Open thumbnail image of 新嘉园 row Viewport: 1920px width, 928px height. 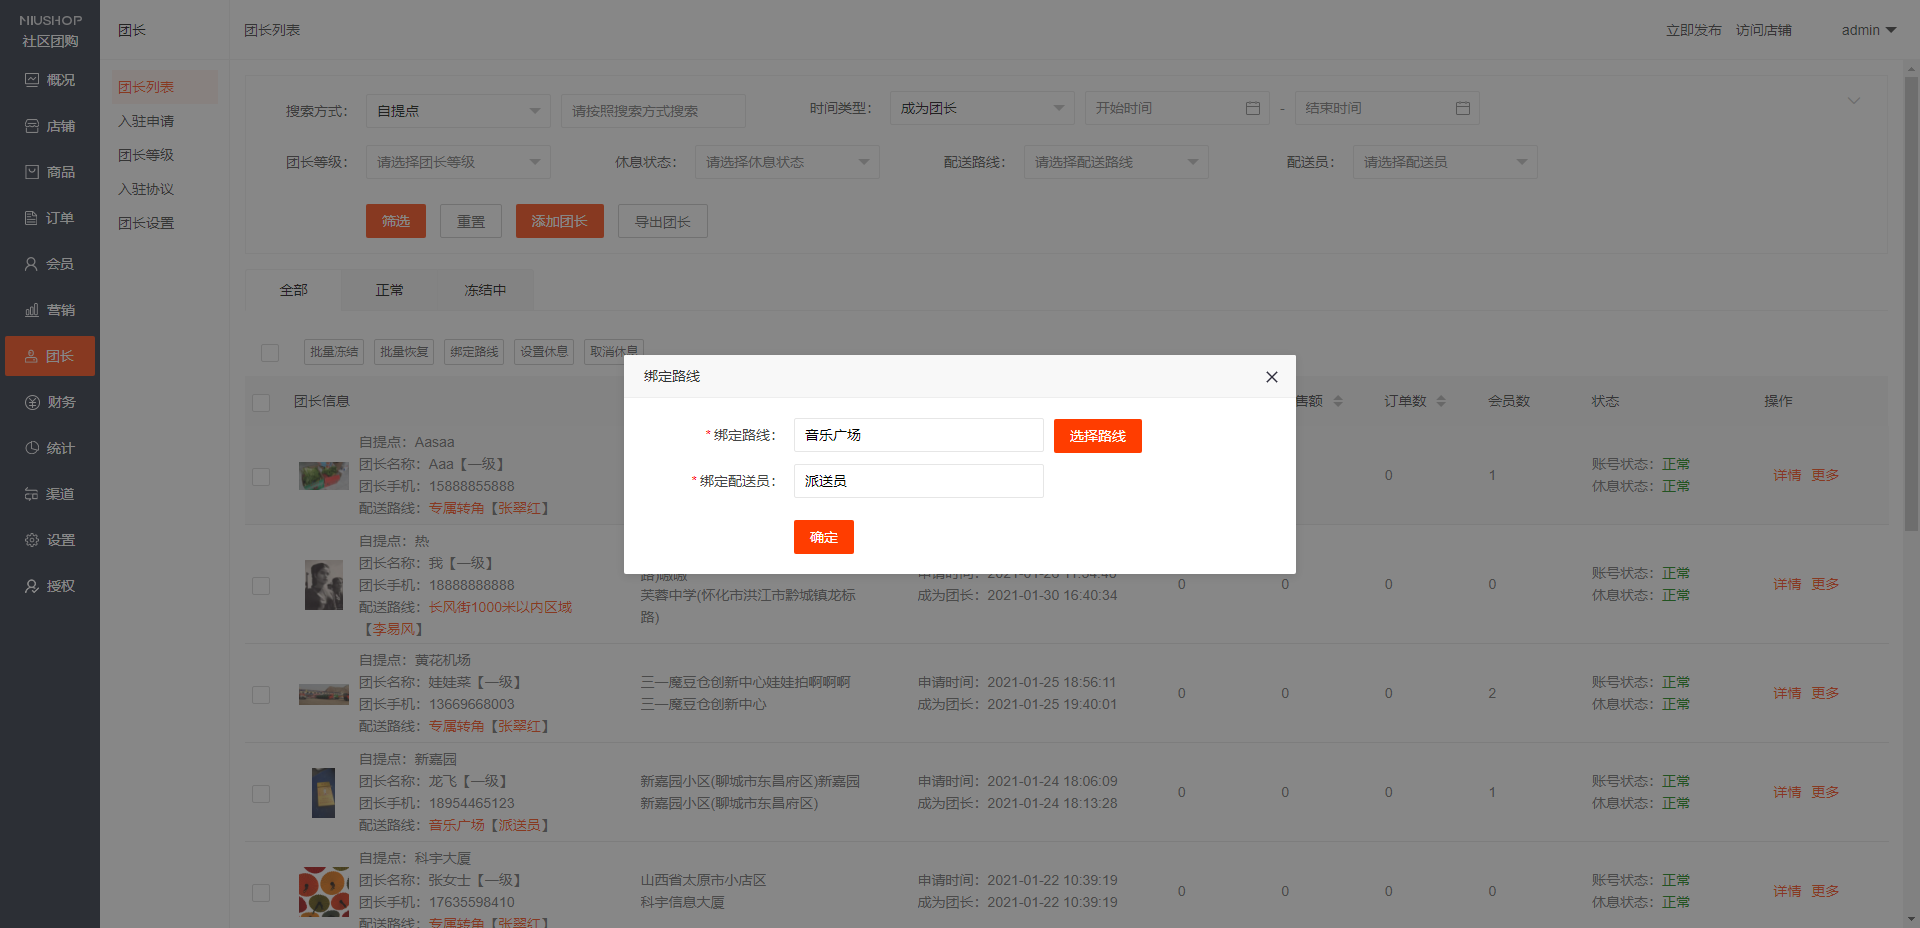pyautogui.click(x=324, y=793)
